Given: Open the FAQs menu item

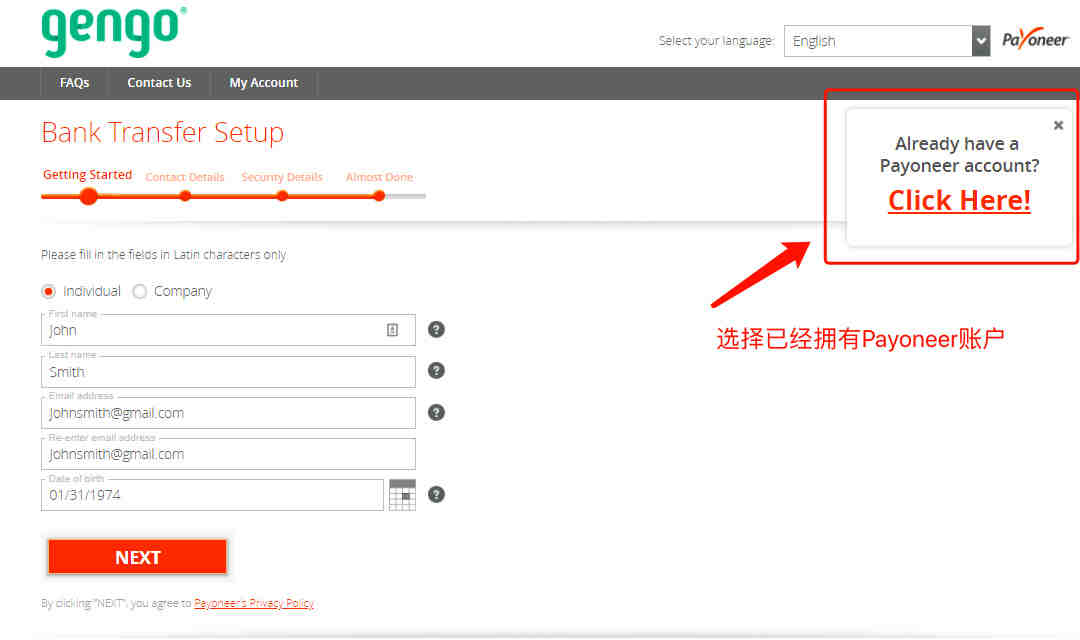Looking at the screenshot, I should click(74, 83).
